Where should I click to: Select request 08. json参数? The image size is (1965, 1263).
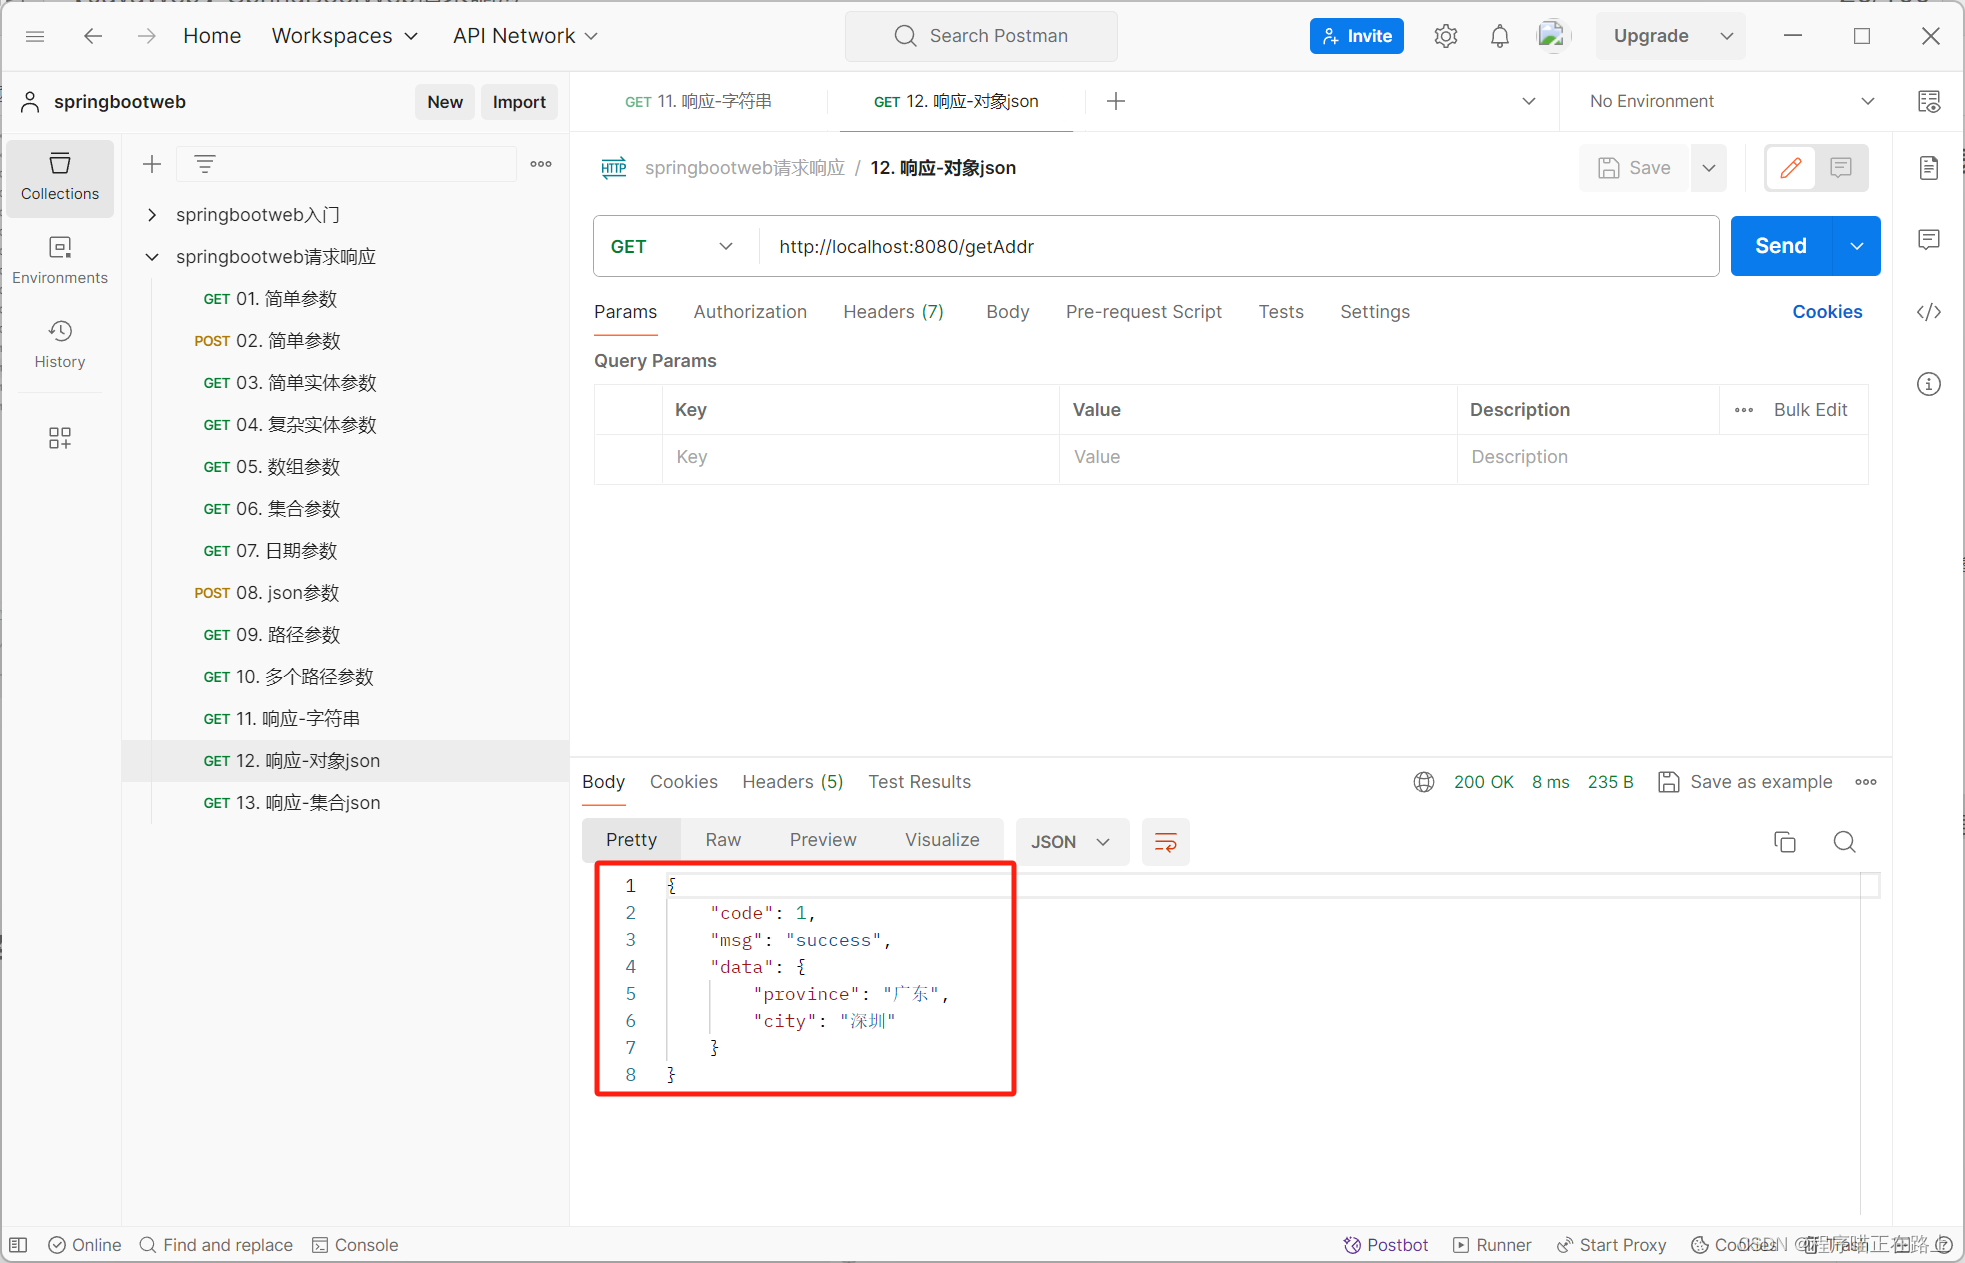click(345, 593)
